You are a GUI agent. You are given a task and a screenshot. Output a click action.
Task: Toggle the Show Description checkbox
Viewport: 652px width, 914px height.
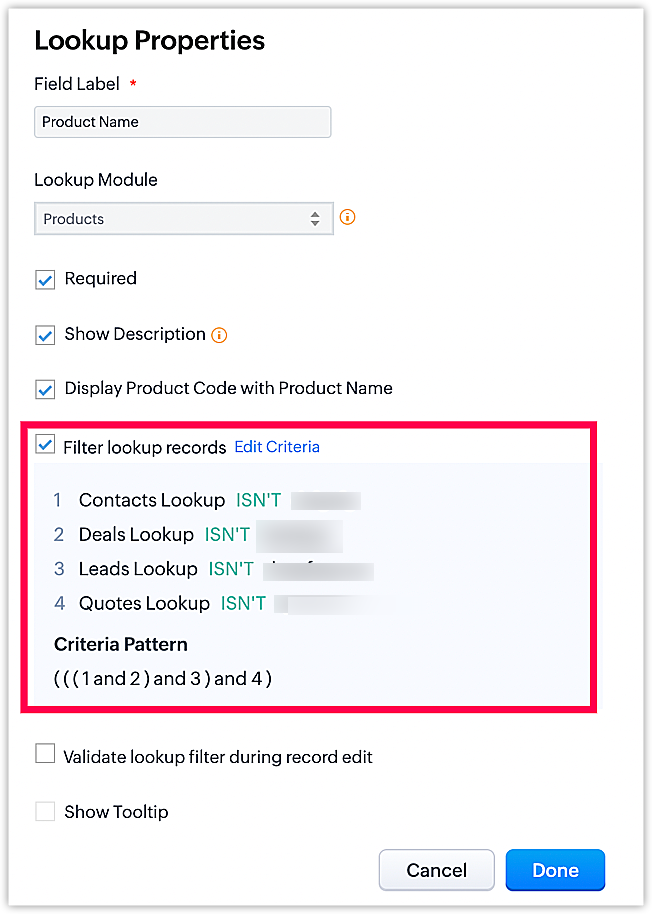45,335
